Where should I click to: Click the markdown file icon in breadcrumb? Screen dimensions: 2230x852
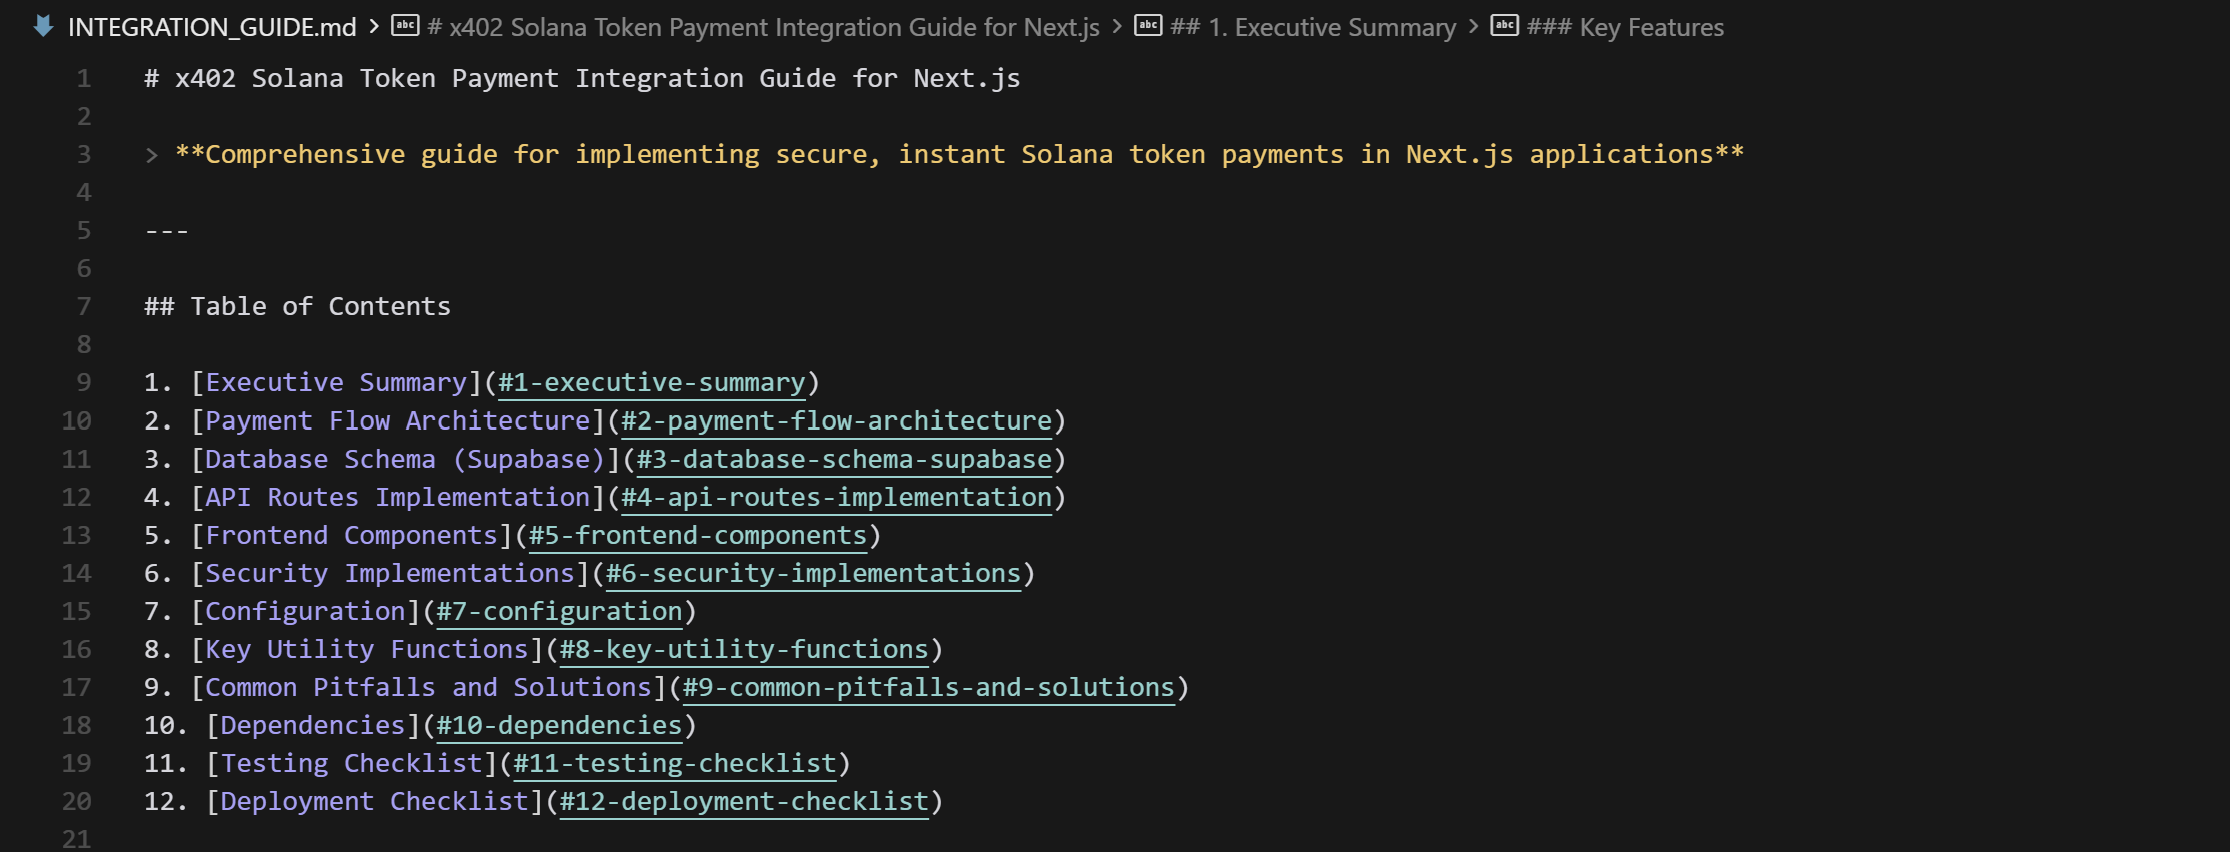[43, 26]
